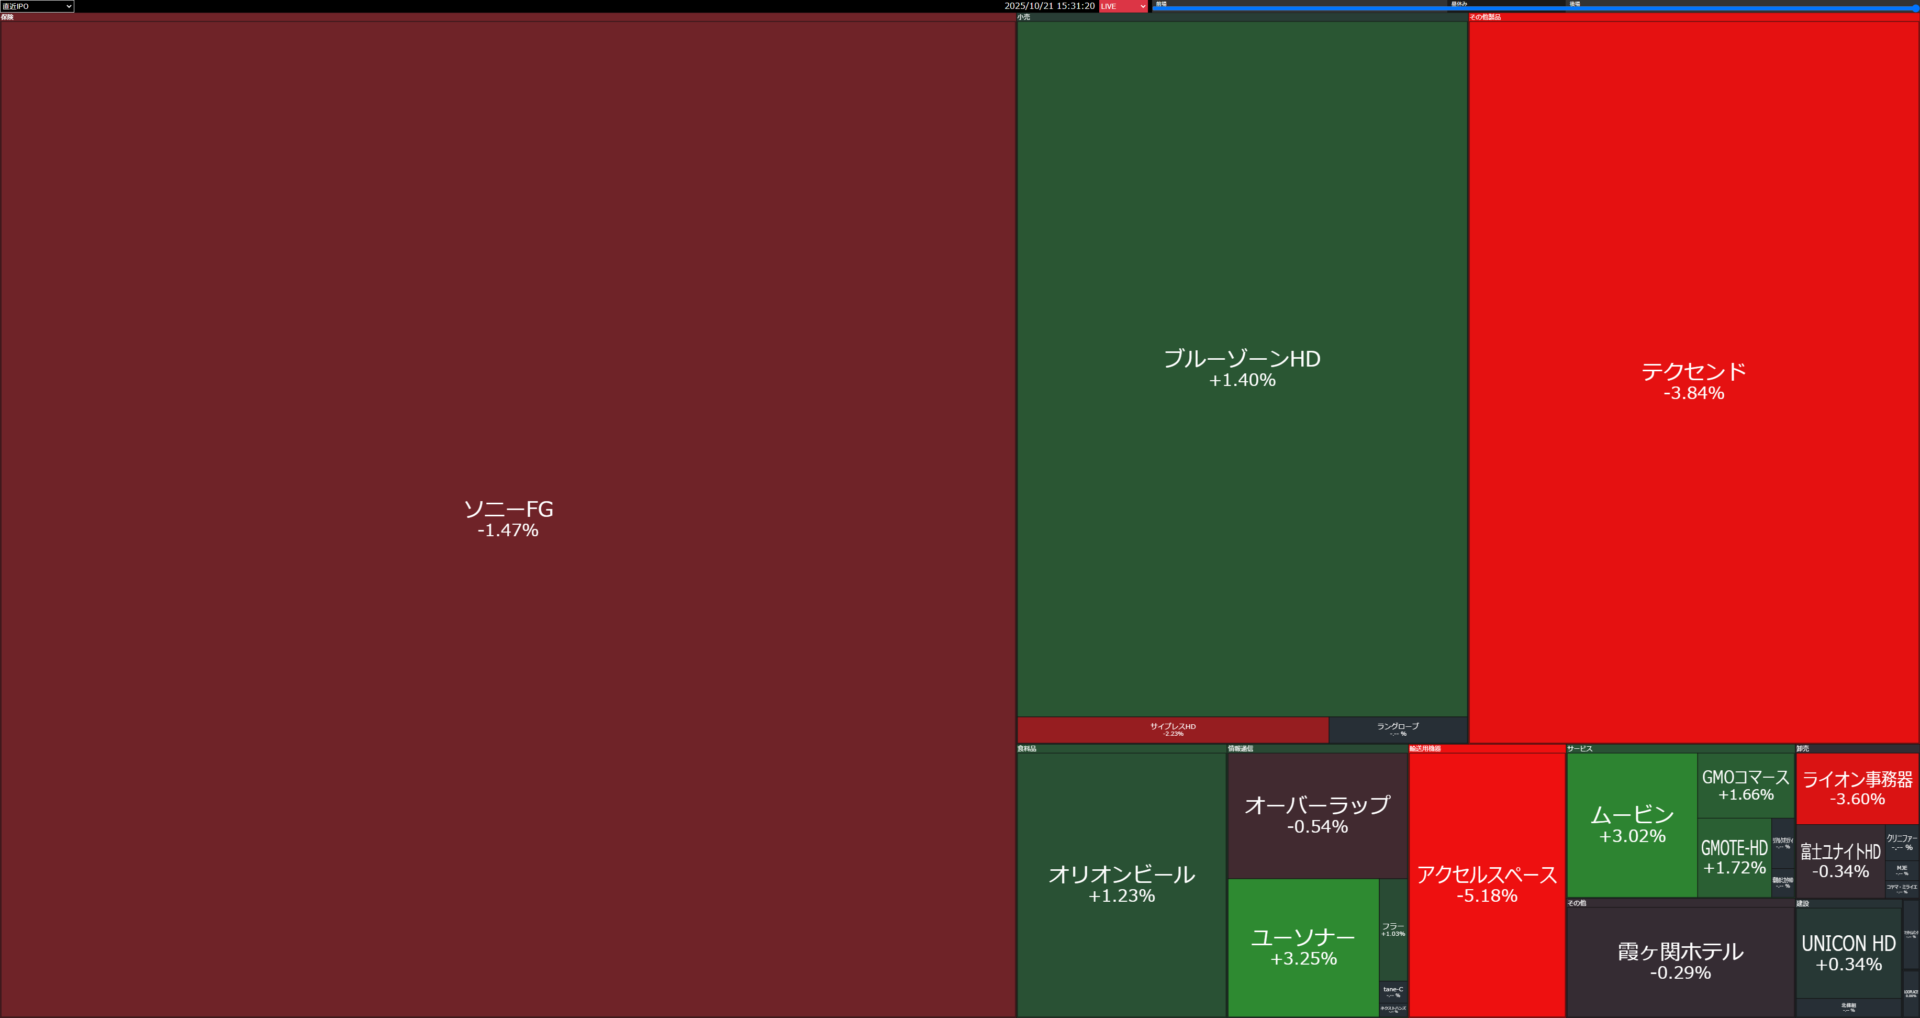This screenshot has height=1018, width=1920.
Task: Select the ラングローブ small tile
Action: pyautogui.click(x=1397, y=730)
